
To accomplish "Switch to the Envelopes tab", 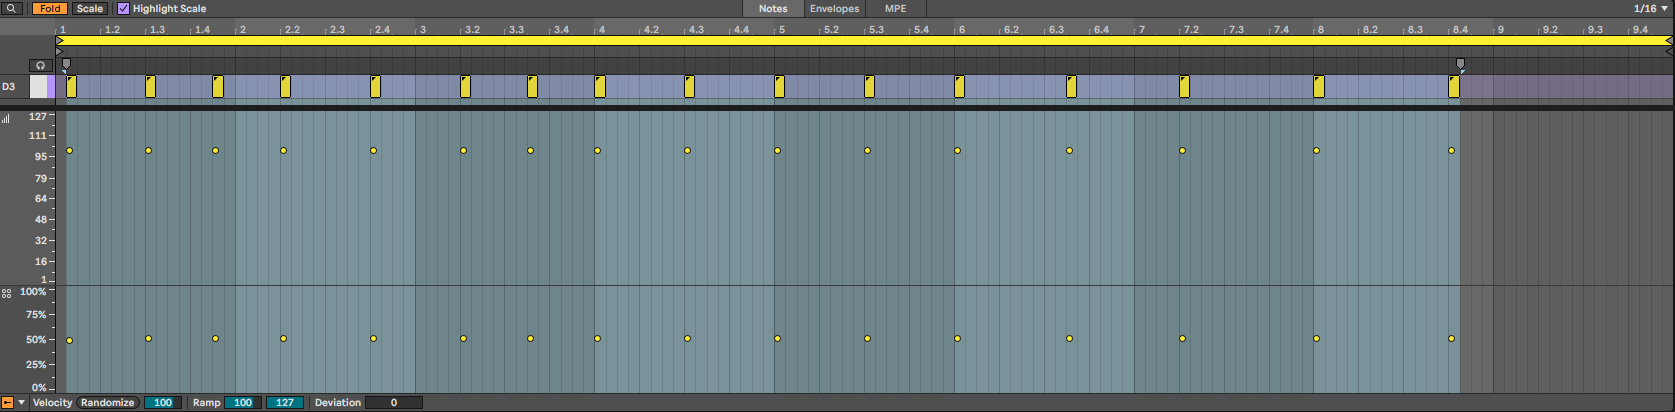I will [x=834, y=8].
